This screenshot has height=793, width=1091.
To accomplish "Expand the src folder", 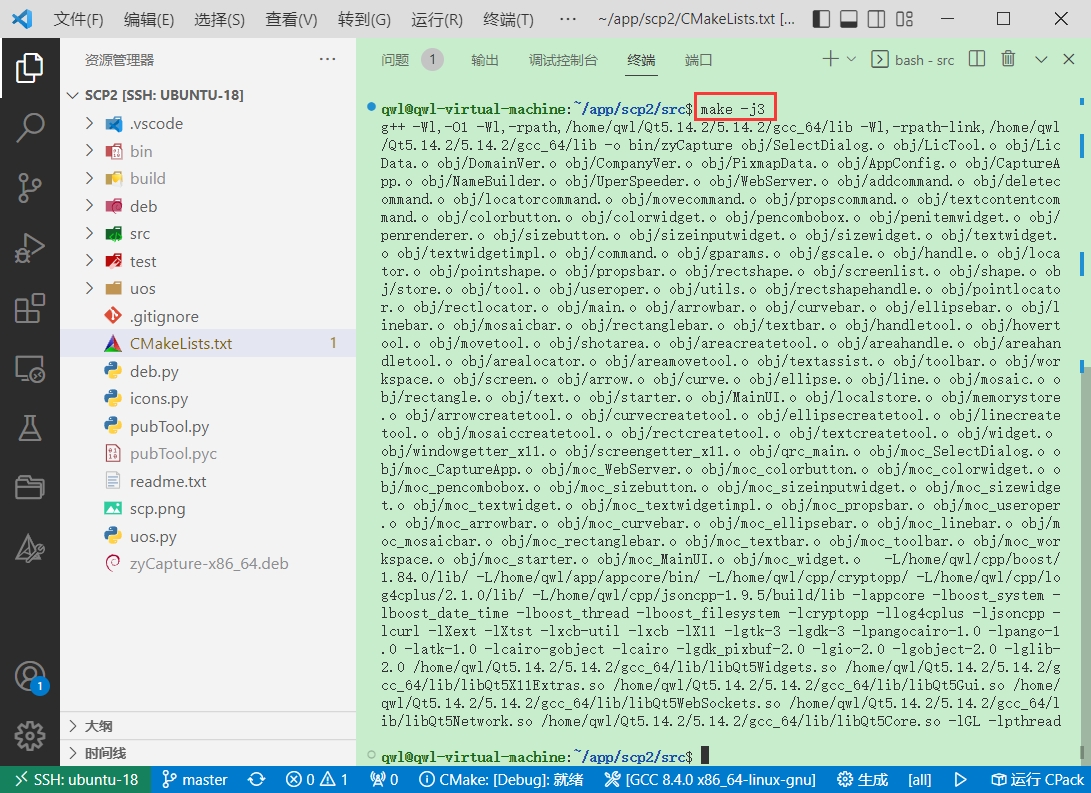I will point(140,233).
